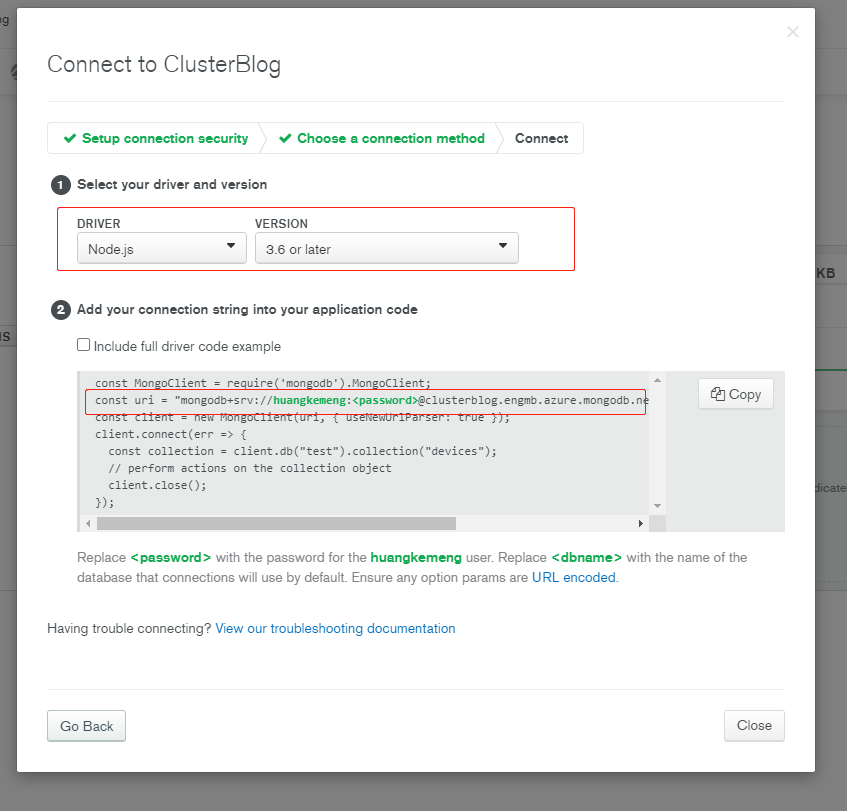Screen dimensions: 847x811
Task: Open the URL encoded link
Action: [574, 577]
